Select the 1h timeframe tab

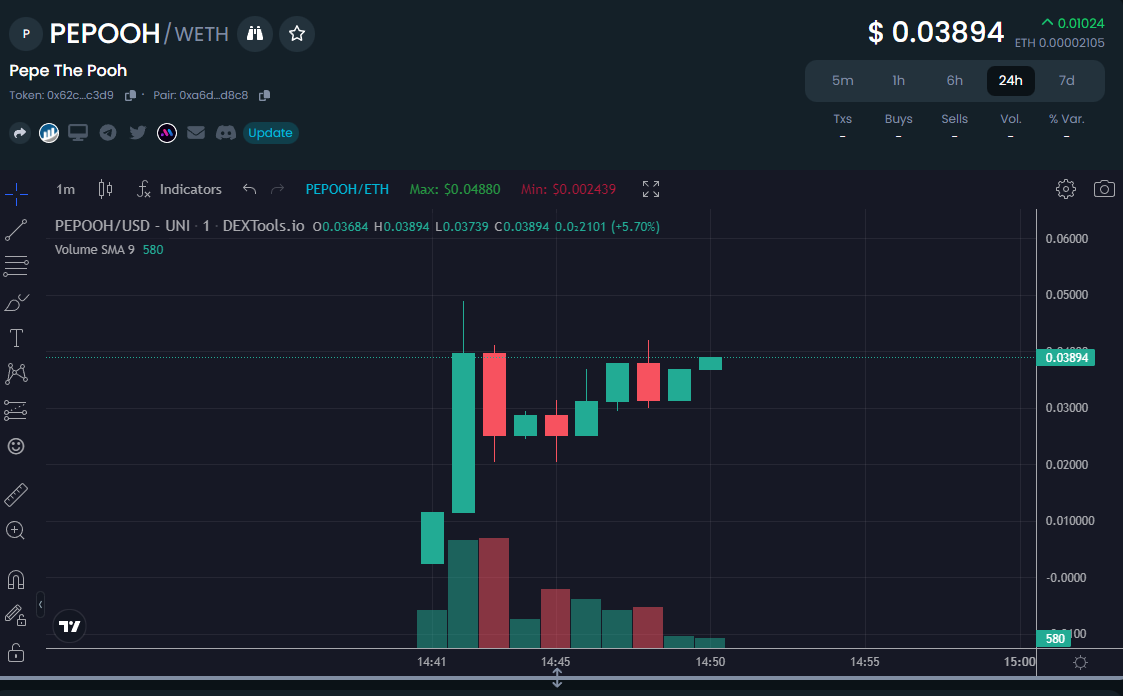[x=898, y=80]
